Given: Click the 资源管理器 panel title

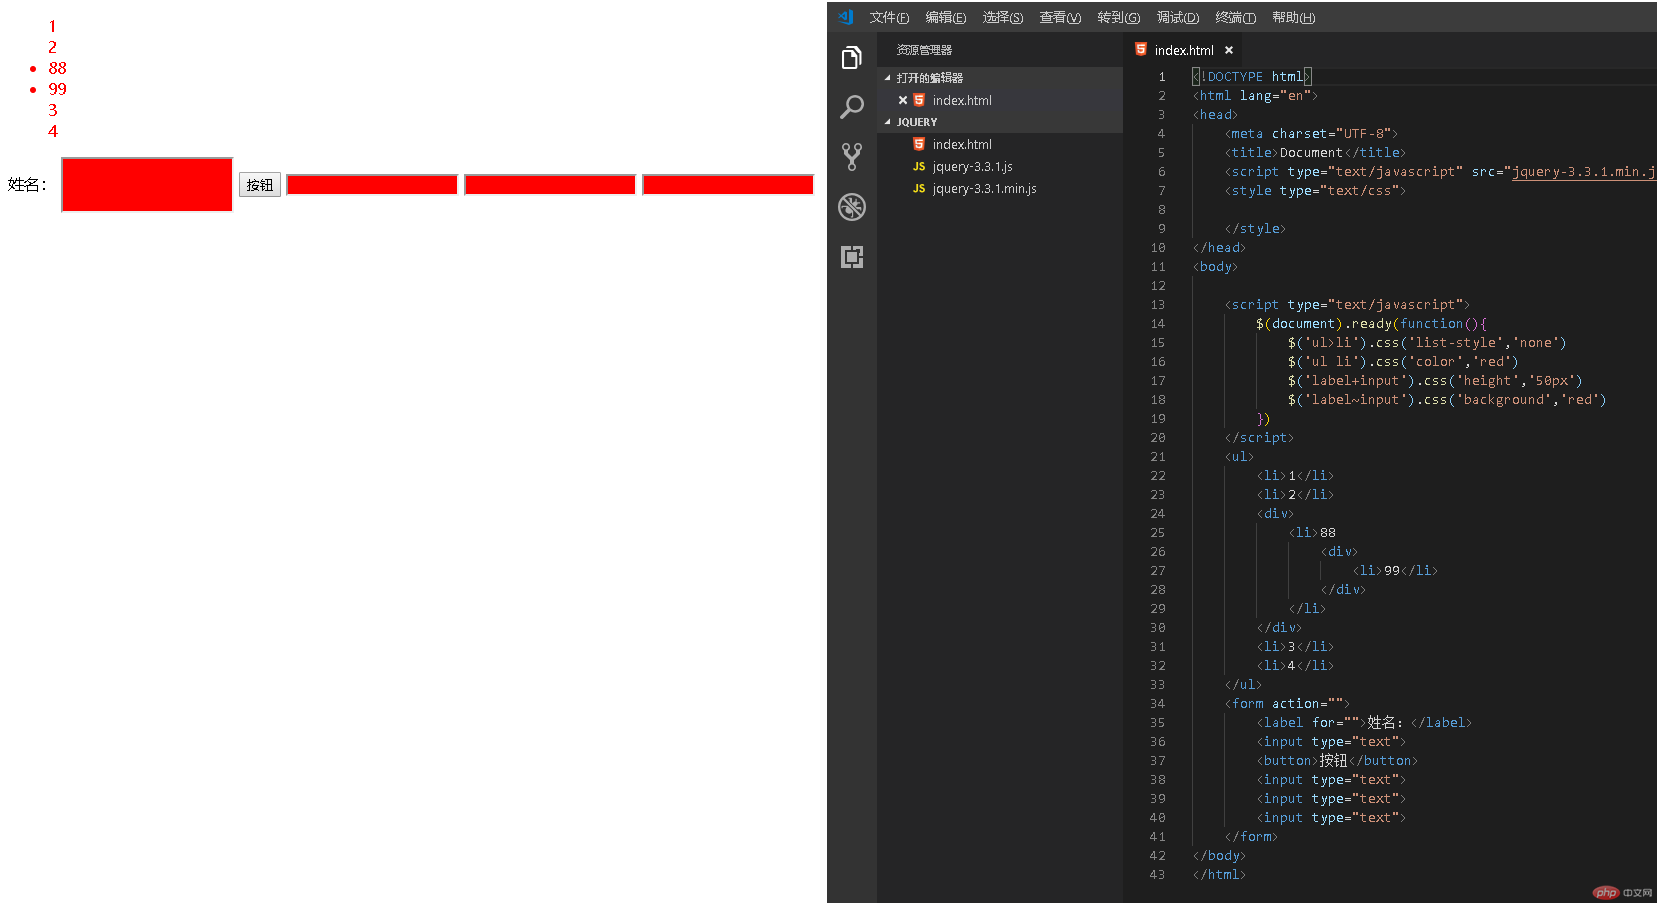Looking at the screenshot, I should pos(924,50).
